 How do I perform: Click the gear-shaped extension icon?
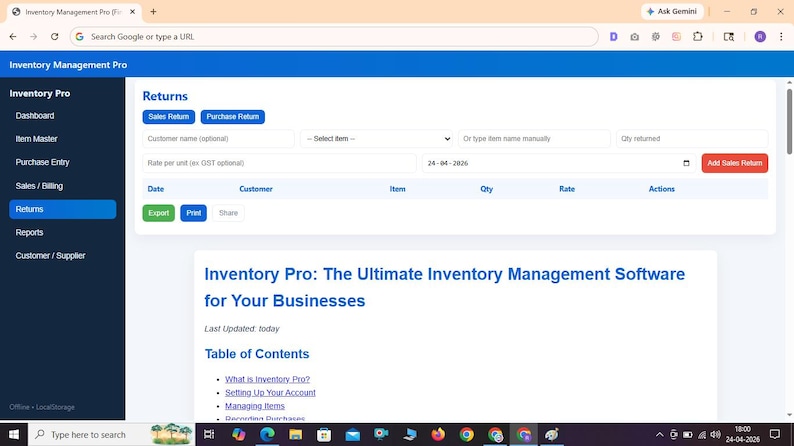pyautogui.click(x=656, y=36)
